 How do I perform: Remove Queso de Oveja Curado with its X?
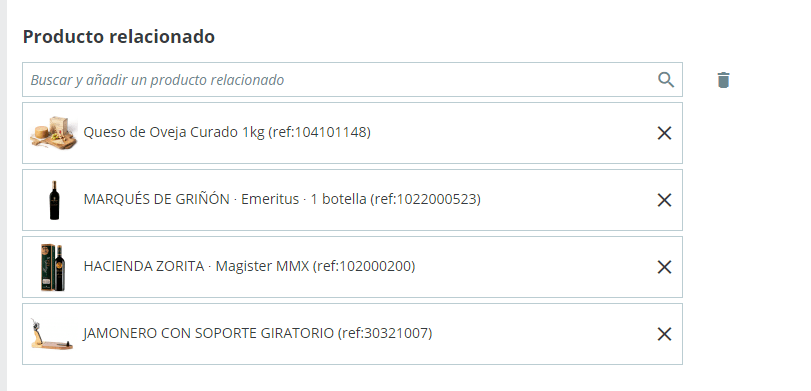(664, 133)
